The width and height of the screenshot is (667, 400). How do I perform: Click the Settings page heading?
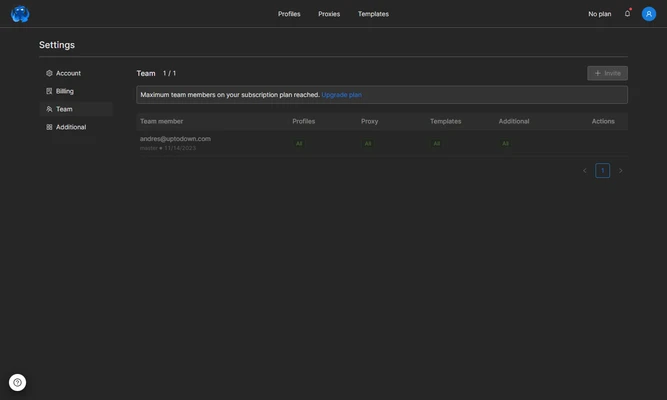[57, 45]
